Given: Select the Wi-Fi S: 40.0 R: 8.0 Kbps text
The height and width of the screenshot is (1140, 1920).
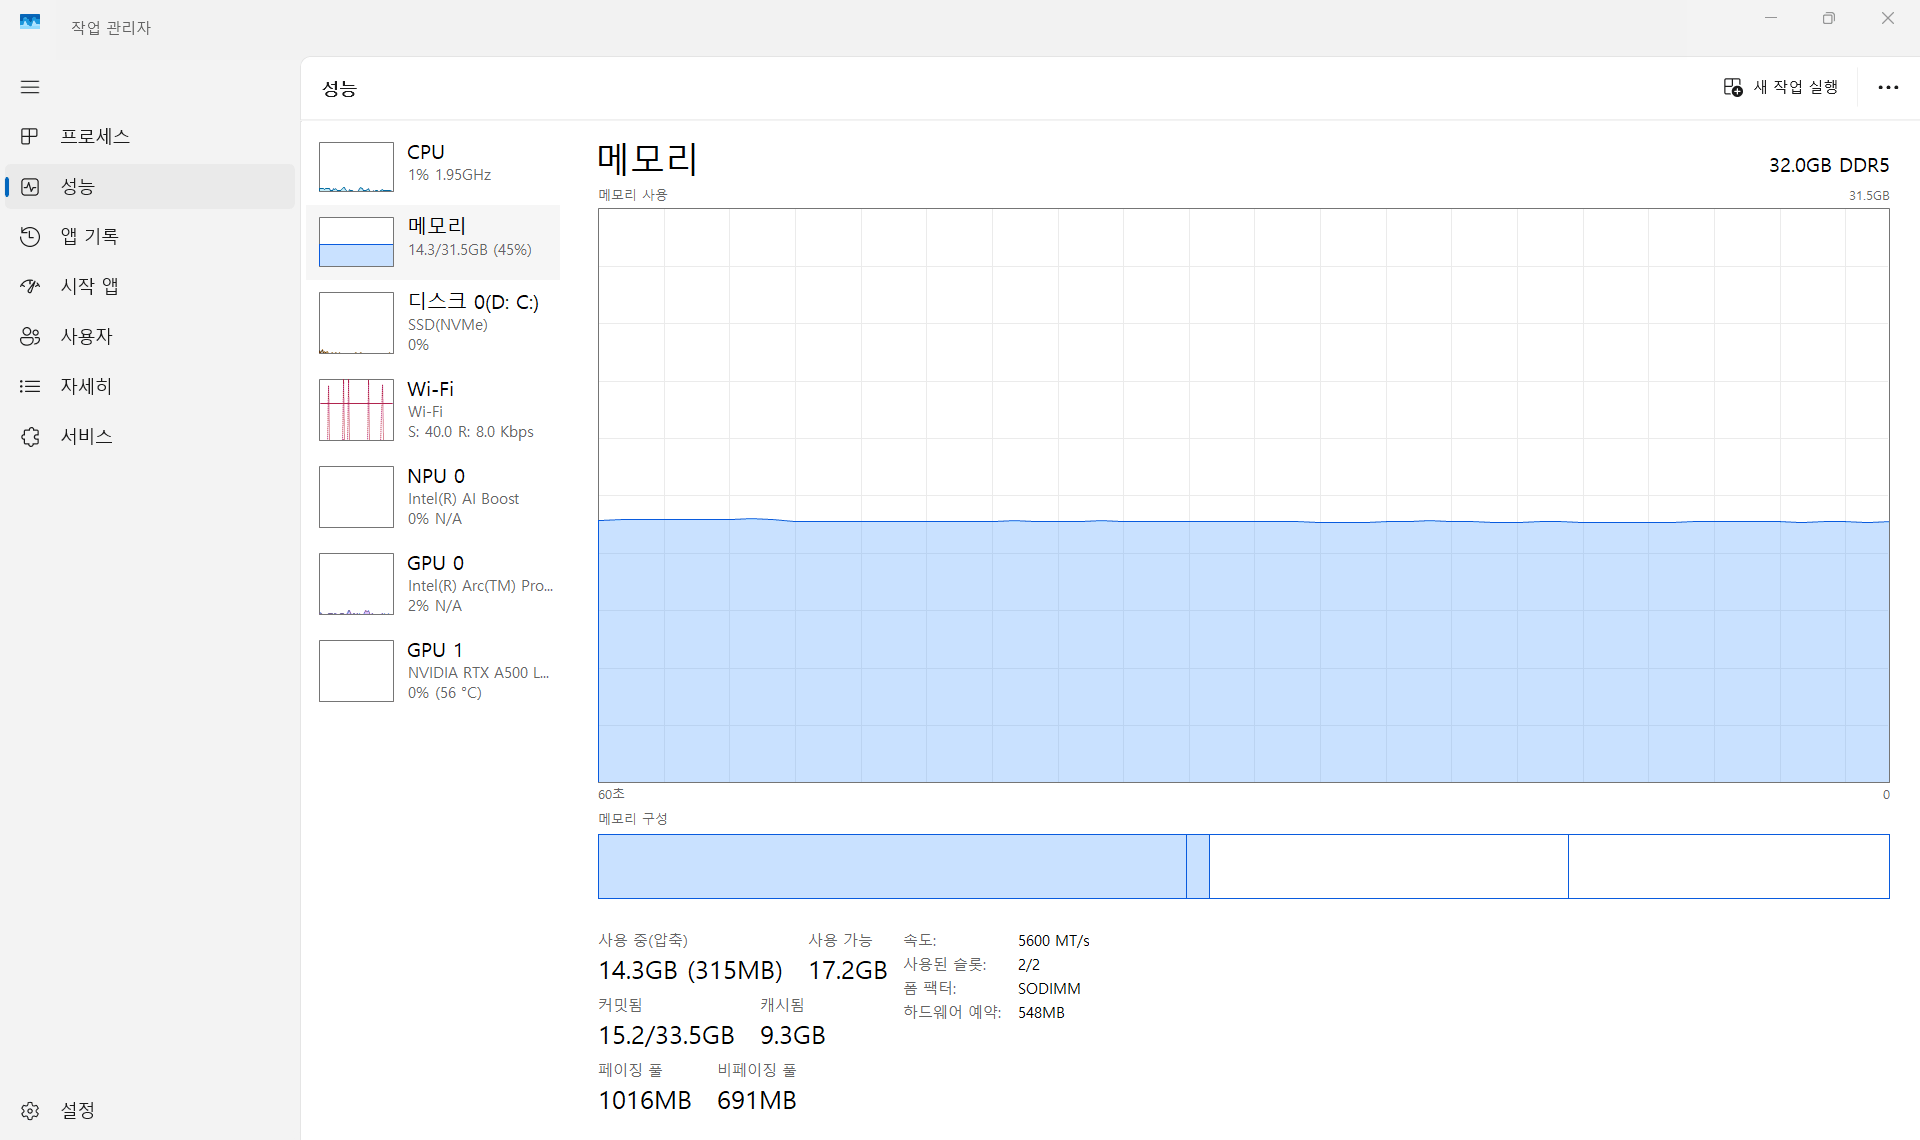Looking at the screenshot, I should coord(471,432).
